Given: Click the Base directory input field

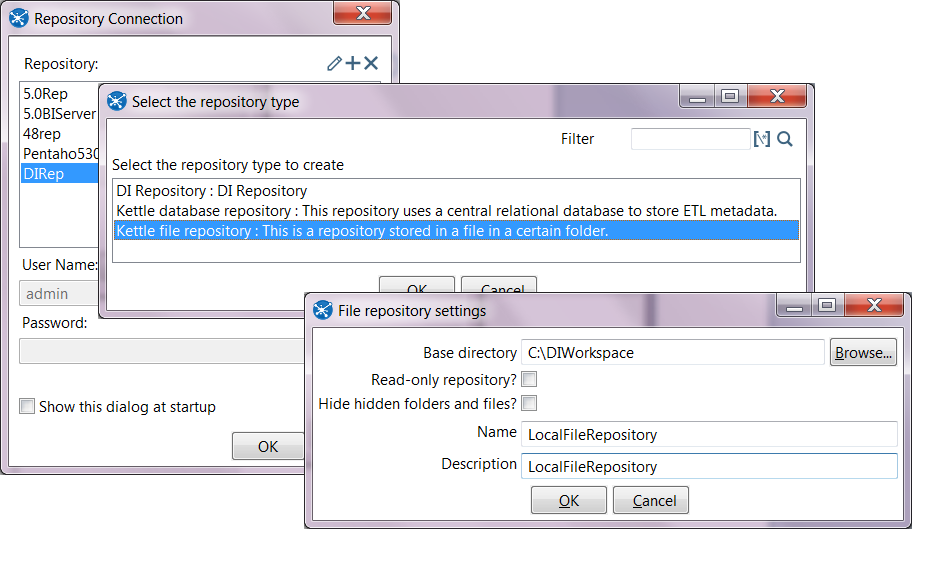Looking at the screenshot, I should pos(673,352).
